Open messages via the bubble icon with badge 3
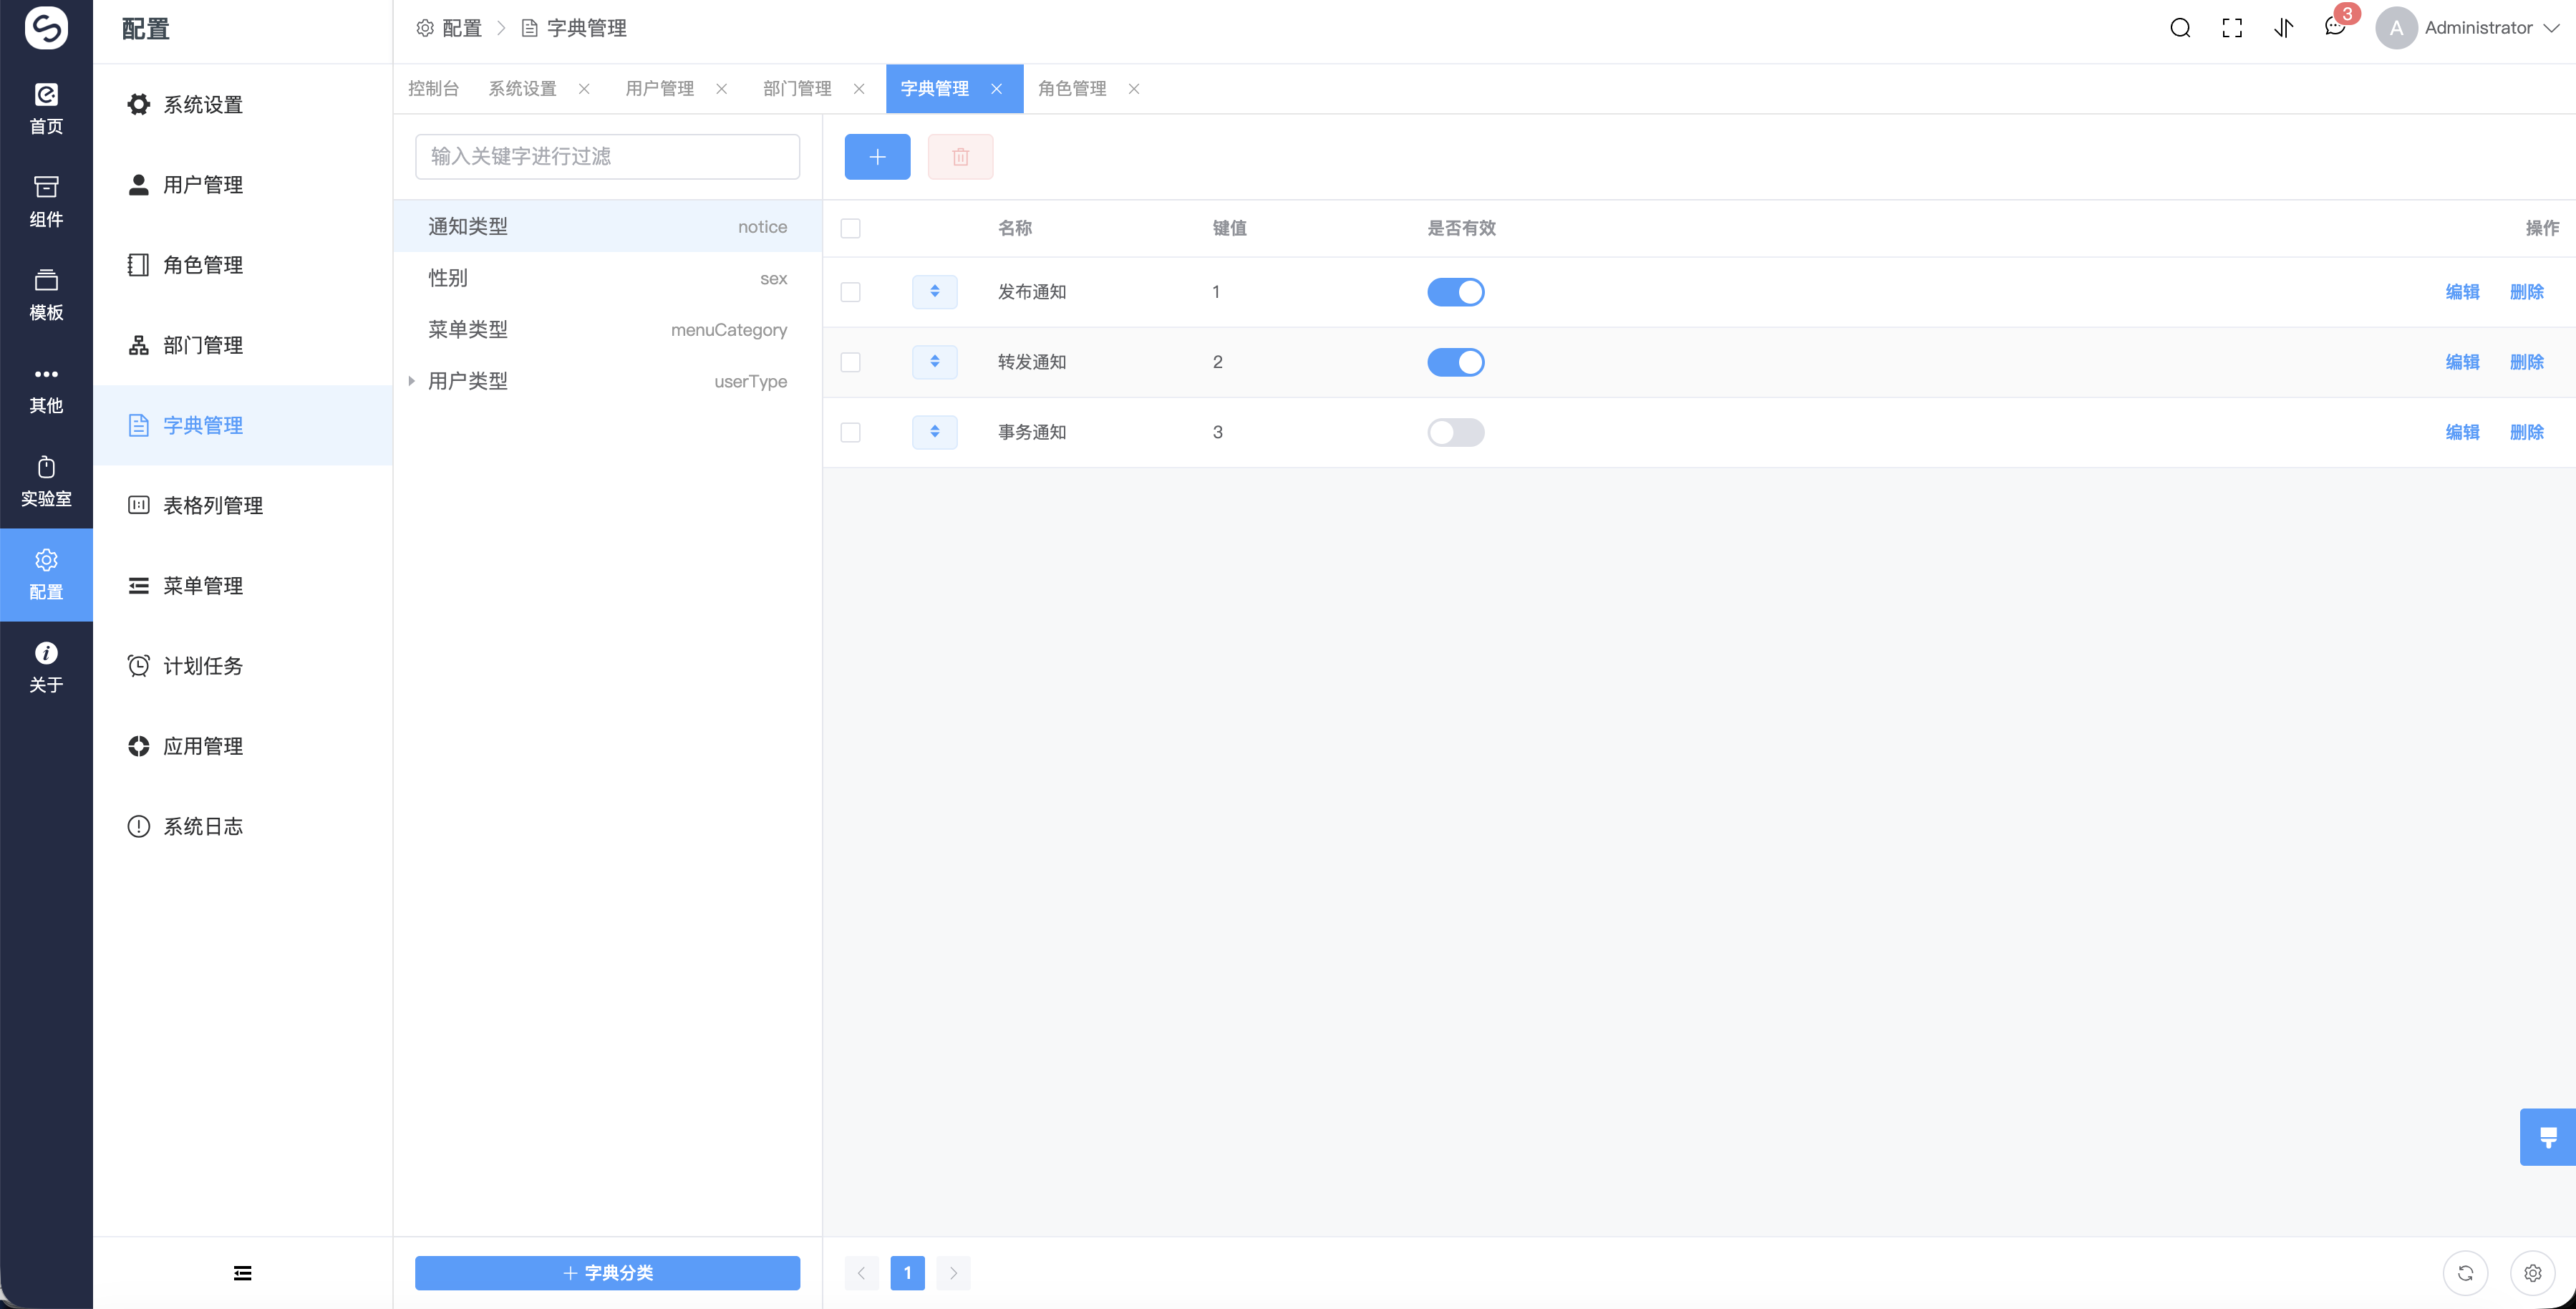Viewport: 2576px width, 1309px height. click(2334, 27)
